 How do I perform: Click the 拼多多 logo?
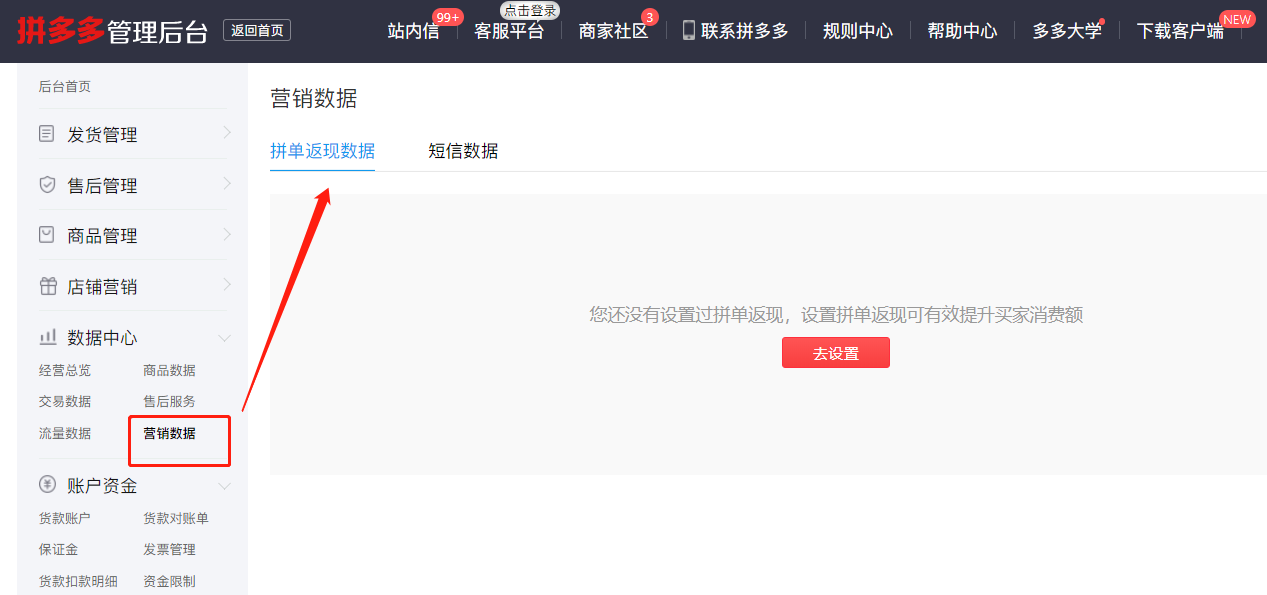(x=59, y=30)
